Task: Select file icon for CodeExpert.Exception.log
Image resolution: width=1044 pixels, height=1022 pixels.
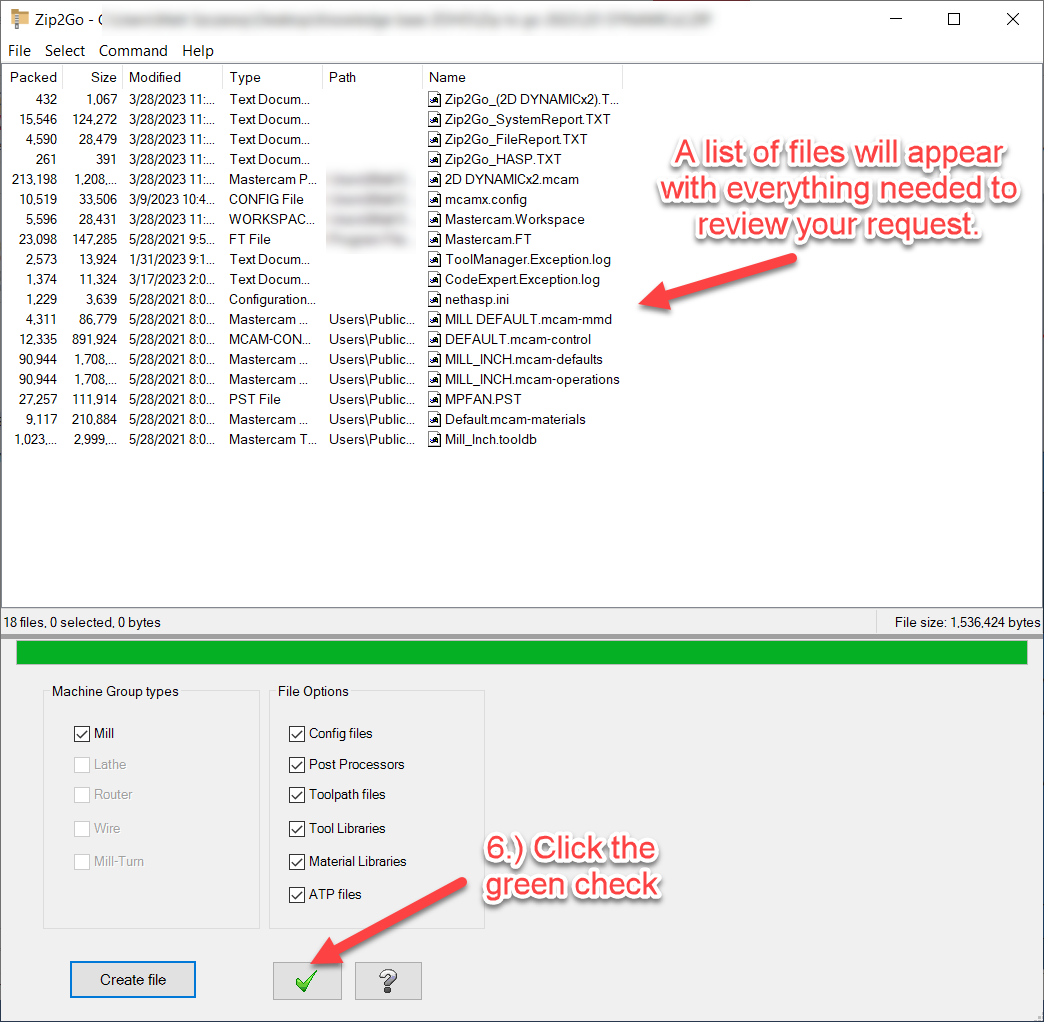Action: point(434,279)
